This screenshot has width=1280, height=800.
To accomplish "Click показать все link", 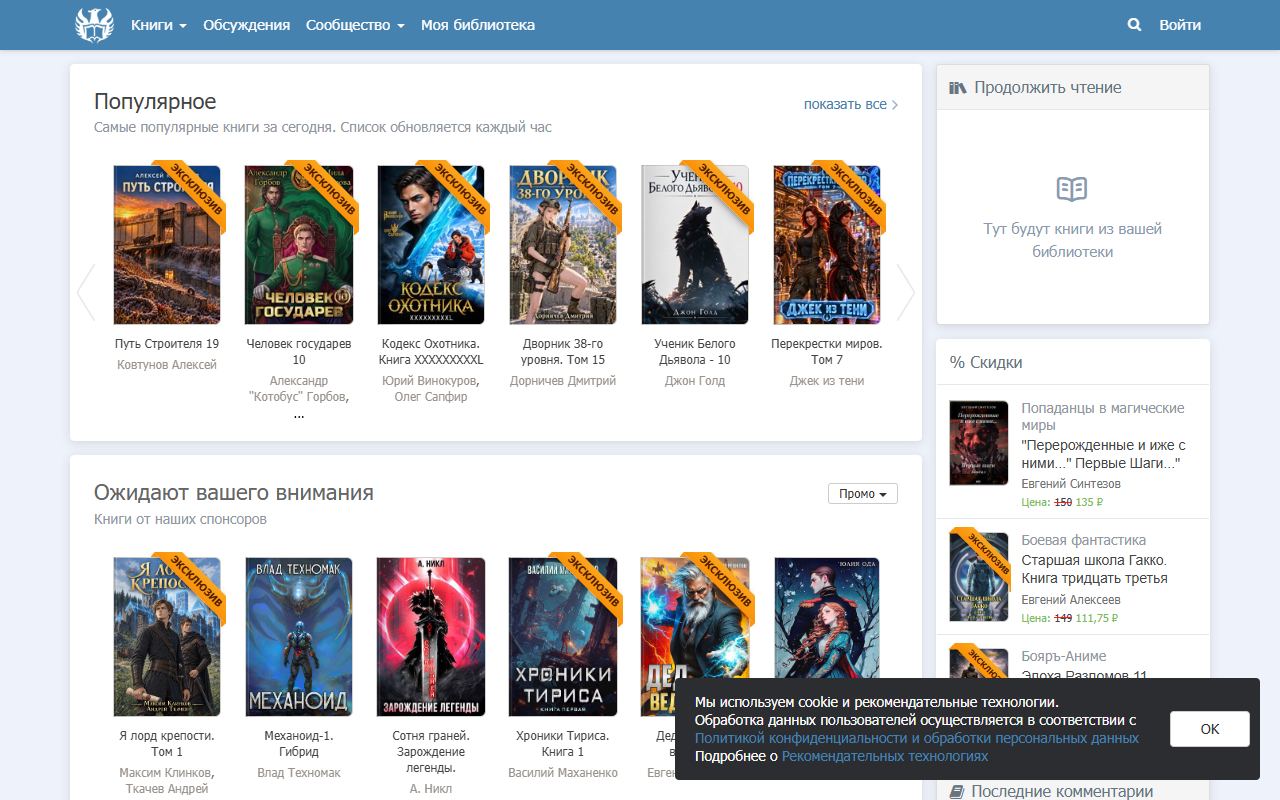I will (851, 104).
